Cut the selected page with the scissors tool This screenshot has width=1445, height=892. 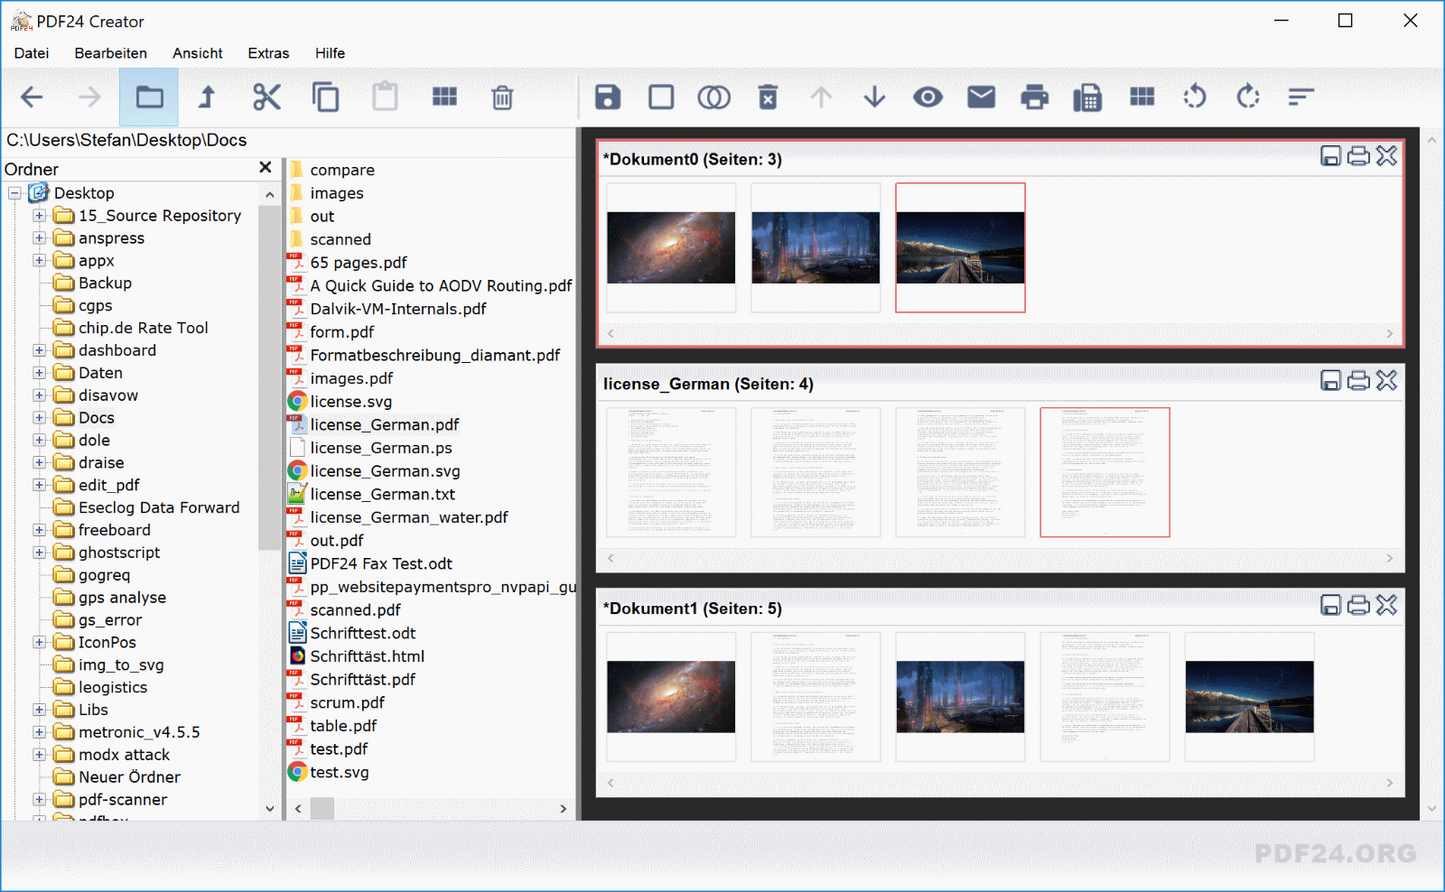click(266, 97)
